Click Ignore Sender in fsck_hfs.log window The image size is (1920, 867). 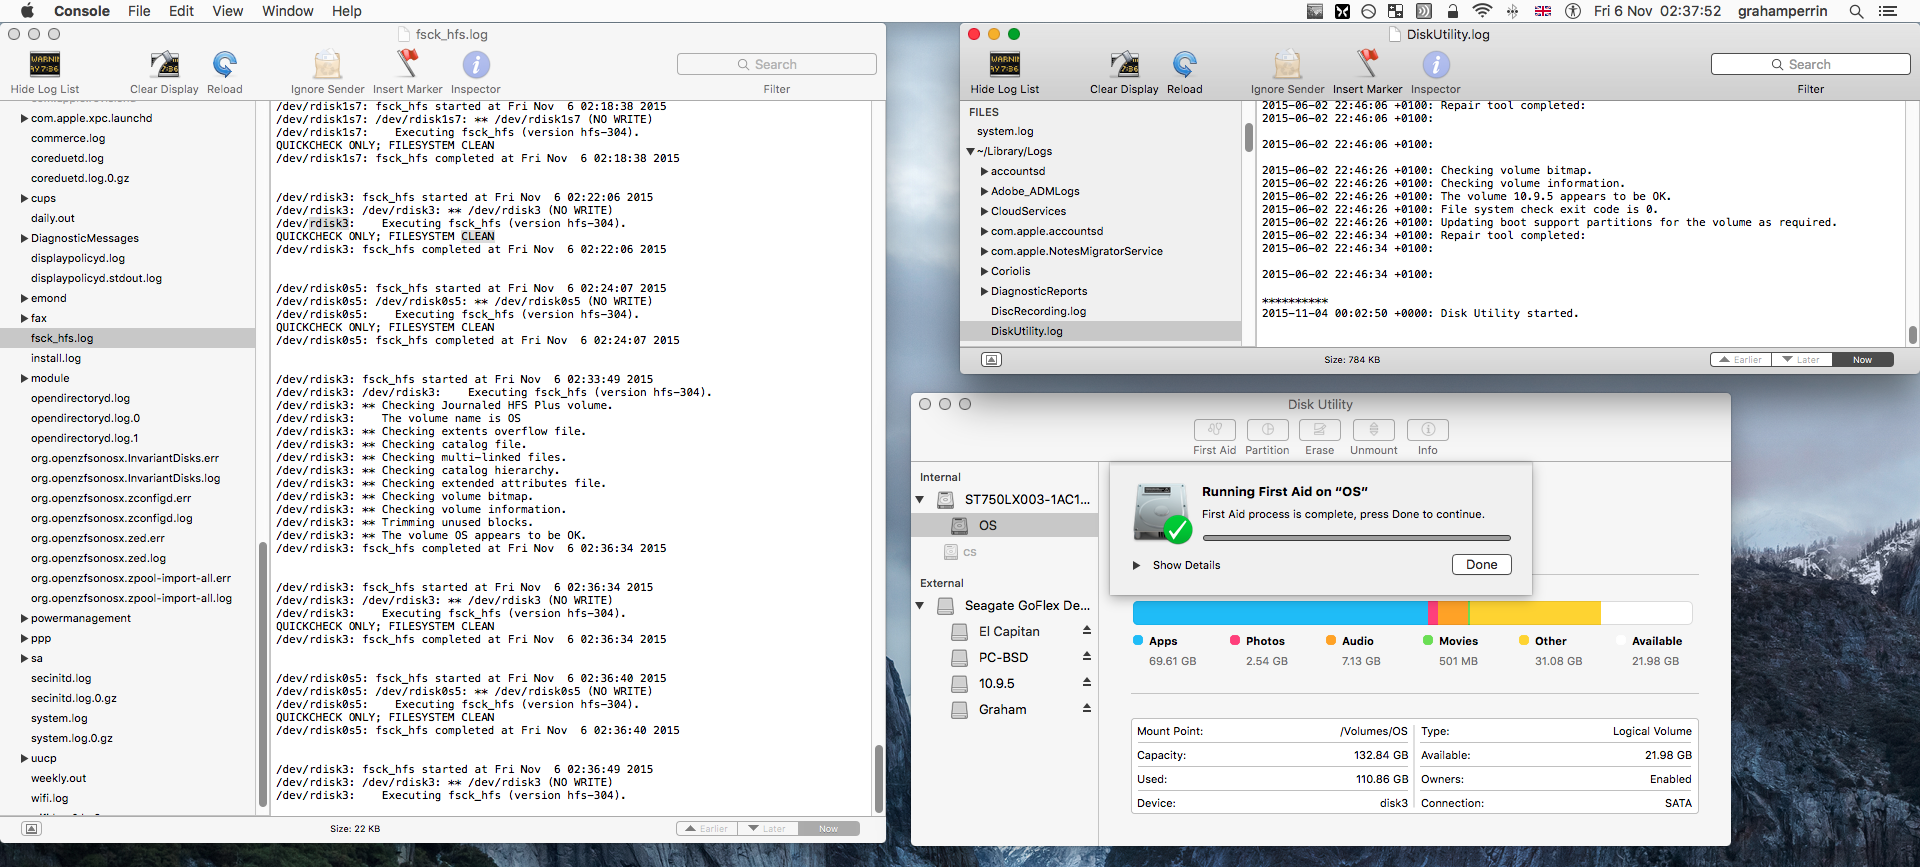(x=327, y=72)
